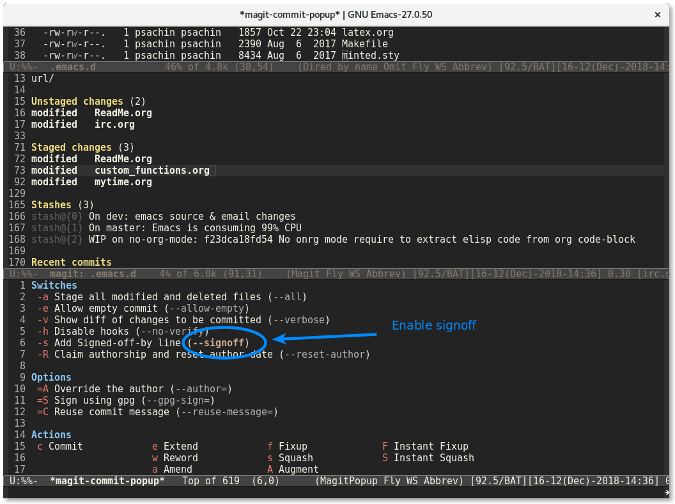Click the Commit action

pyautogui.click(x=65, y=446)
